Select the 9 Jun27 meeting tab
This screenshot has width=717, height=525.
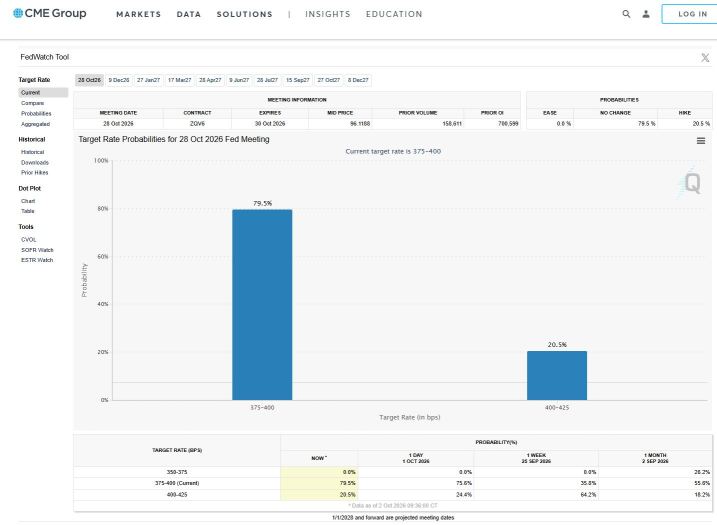click(239, 80)
